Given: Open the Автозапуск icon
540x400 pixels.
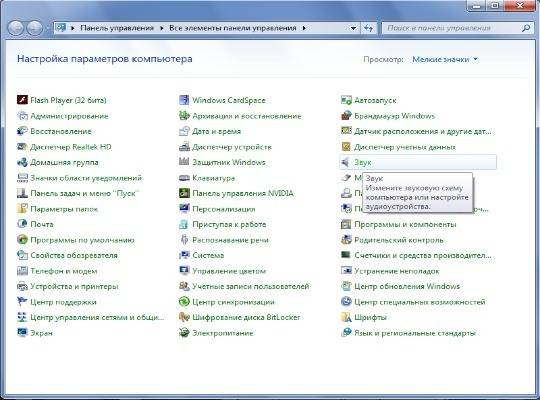Looking at the screenshot, I should (346, 100).
